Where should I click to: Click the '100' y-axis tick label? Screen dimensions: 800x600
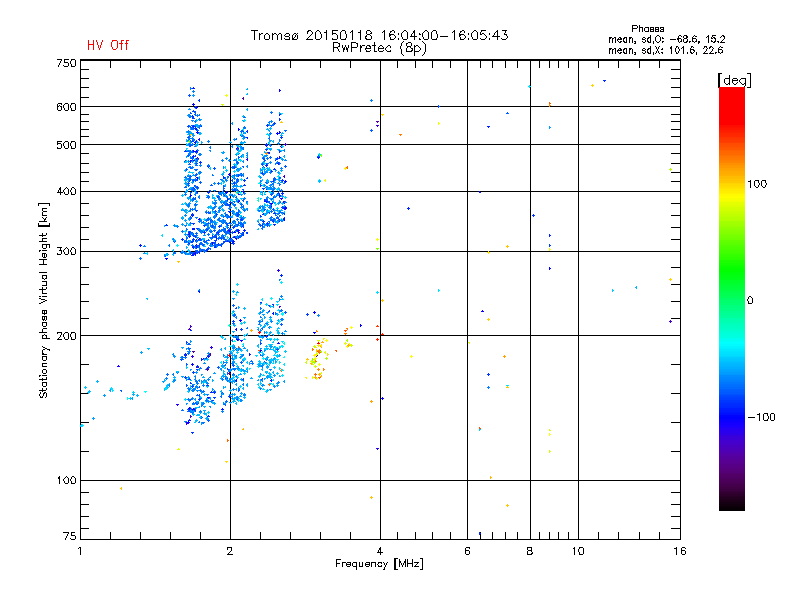coord(66,480)
